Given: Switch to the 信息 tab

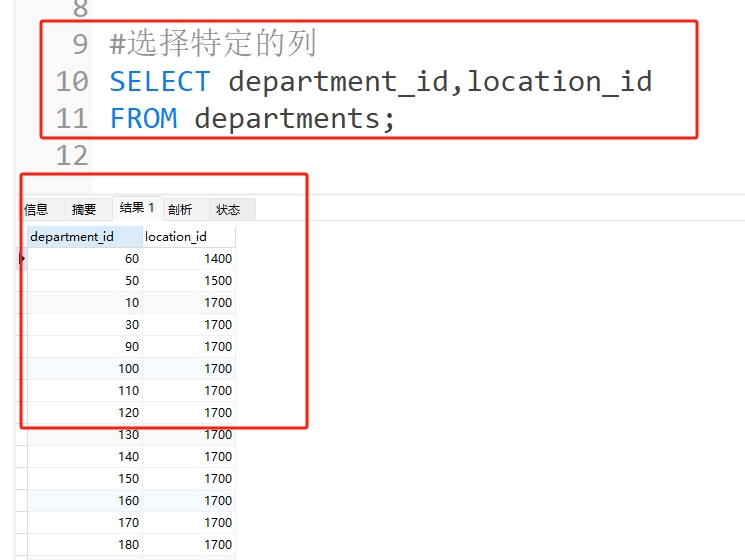Looking at the screenshot, I should (x=36, y=209).
